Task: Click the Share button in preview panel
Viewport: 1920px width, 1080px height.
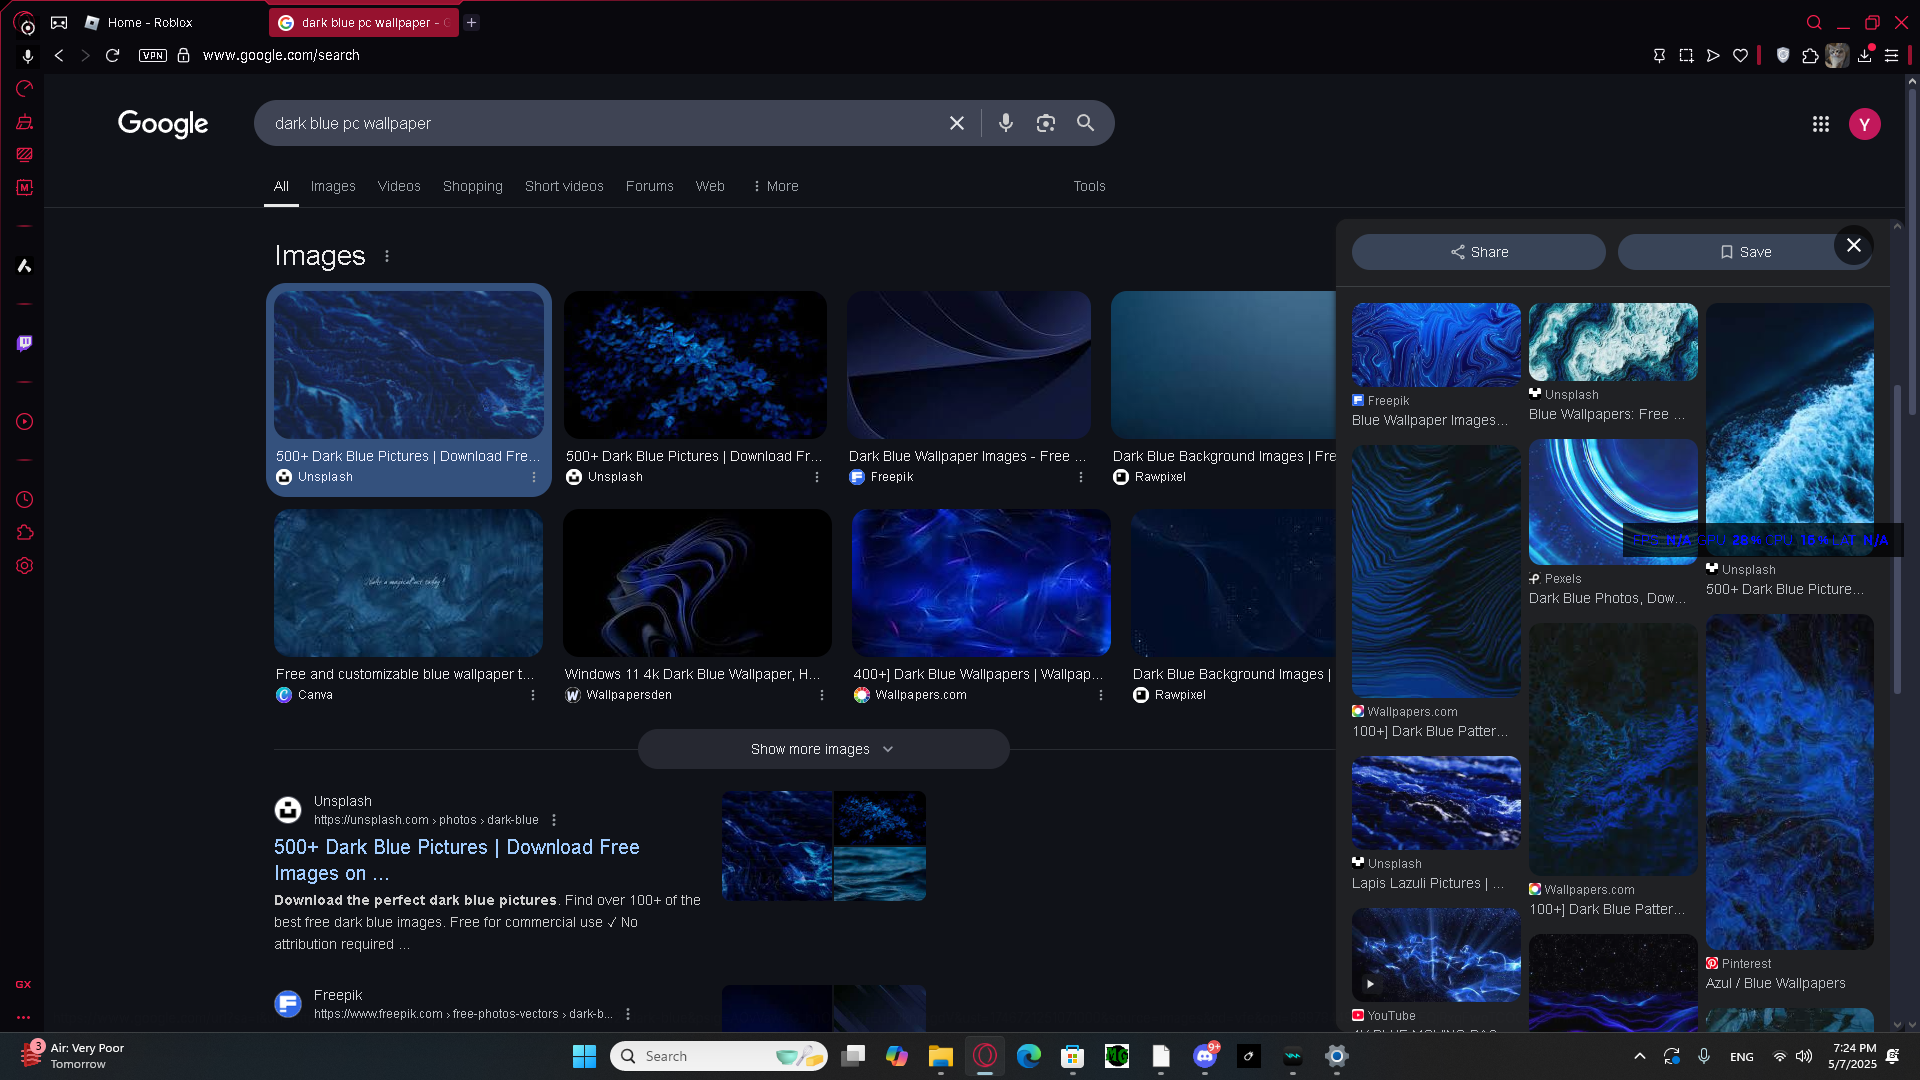Action: pos(1478,252)
